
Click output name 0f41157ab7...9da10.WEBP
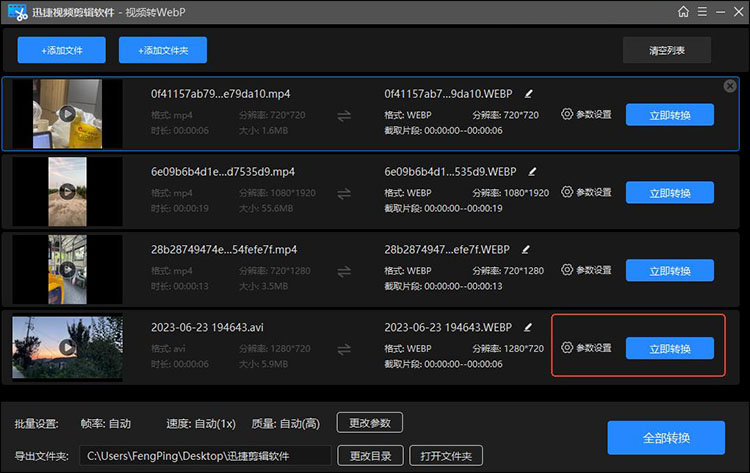click(448, 94)
